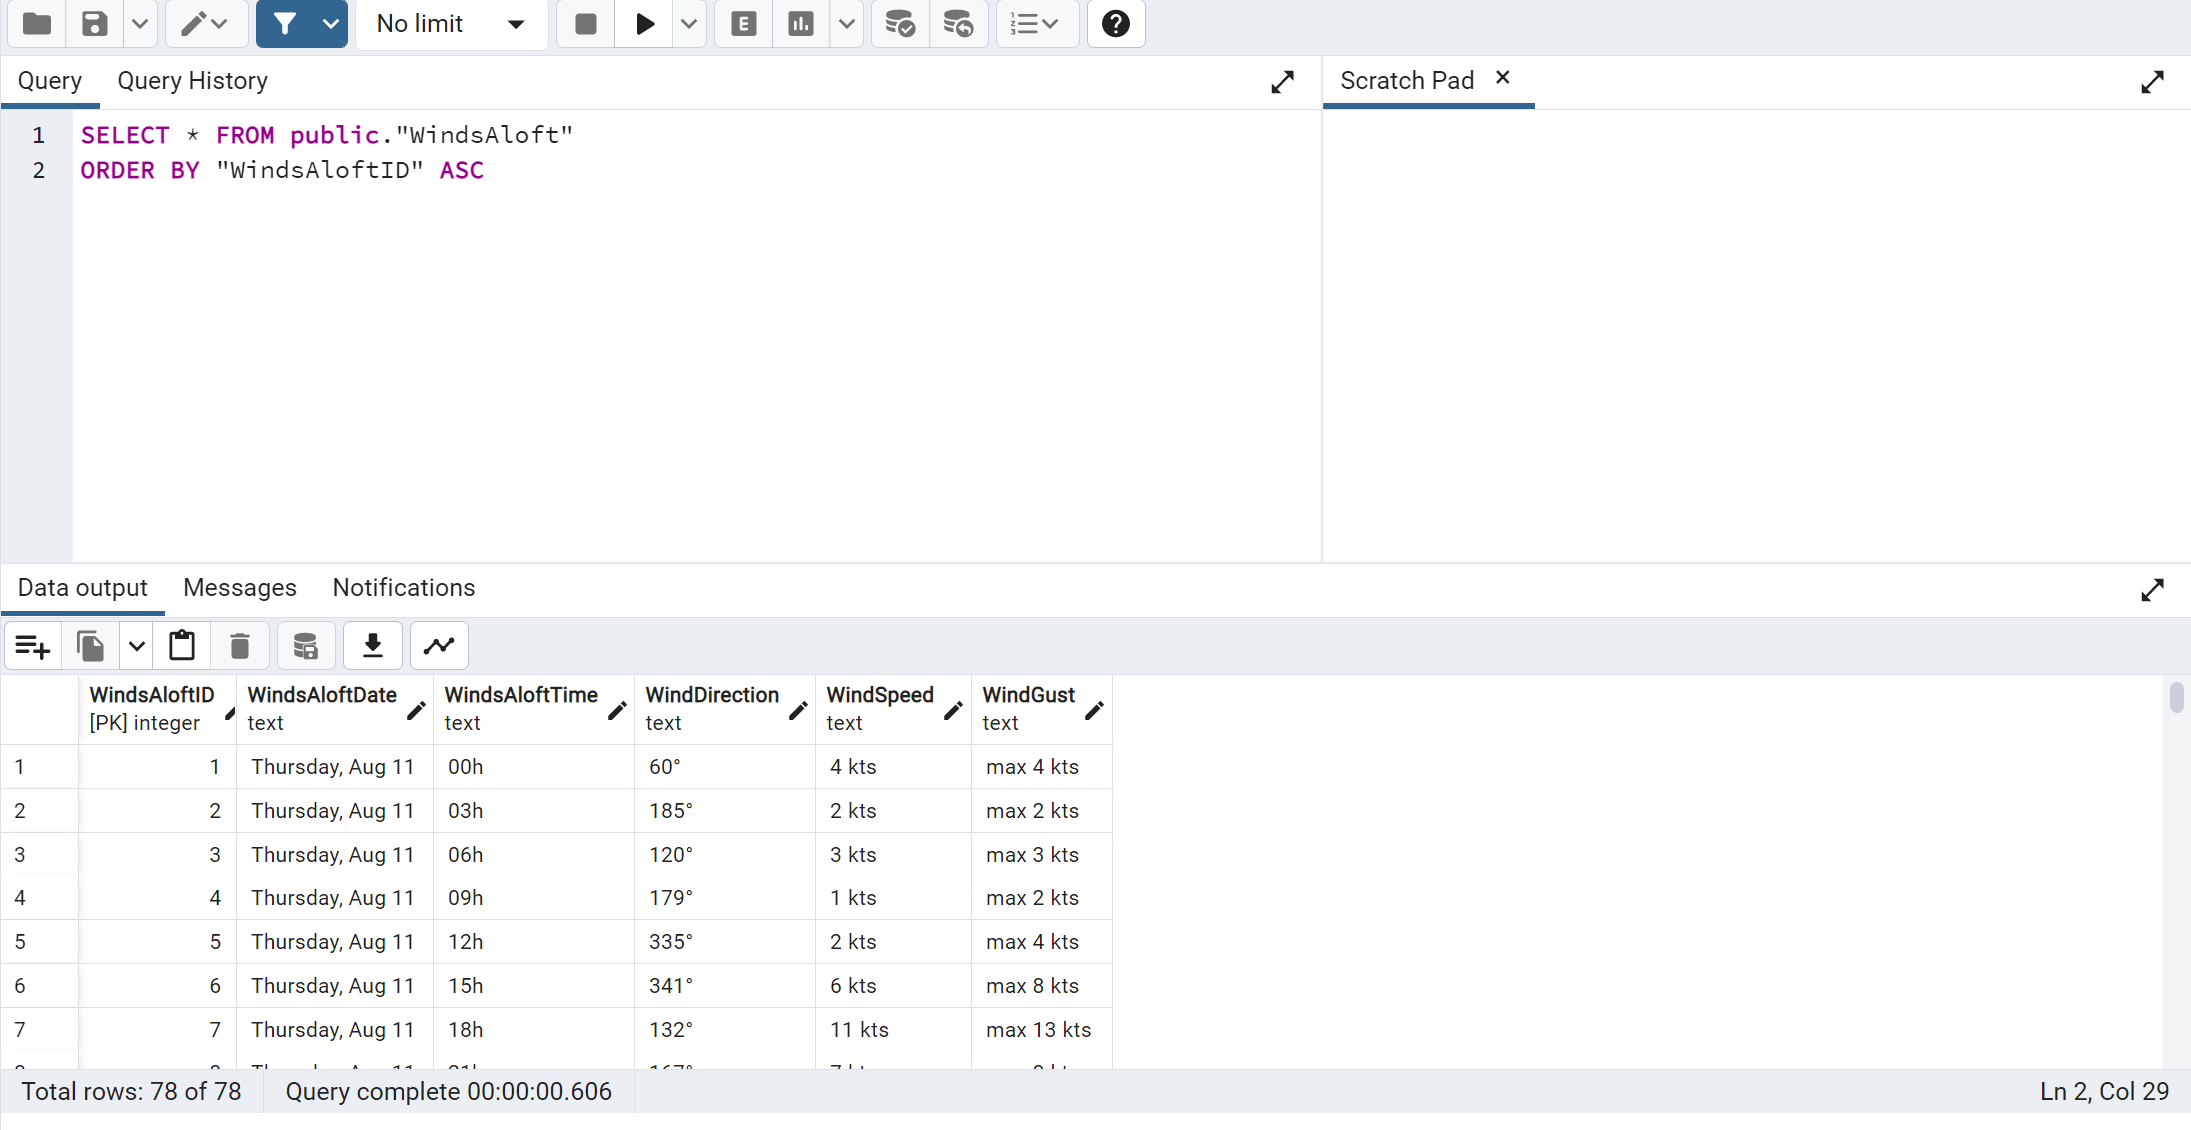This screenshot has height=1130, width=2191.
Task: Expand the play button dropdown arrow
Action: (x=689, y=25)
